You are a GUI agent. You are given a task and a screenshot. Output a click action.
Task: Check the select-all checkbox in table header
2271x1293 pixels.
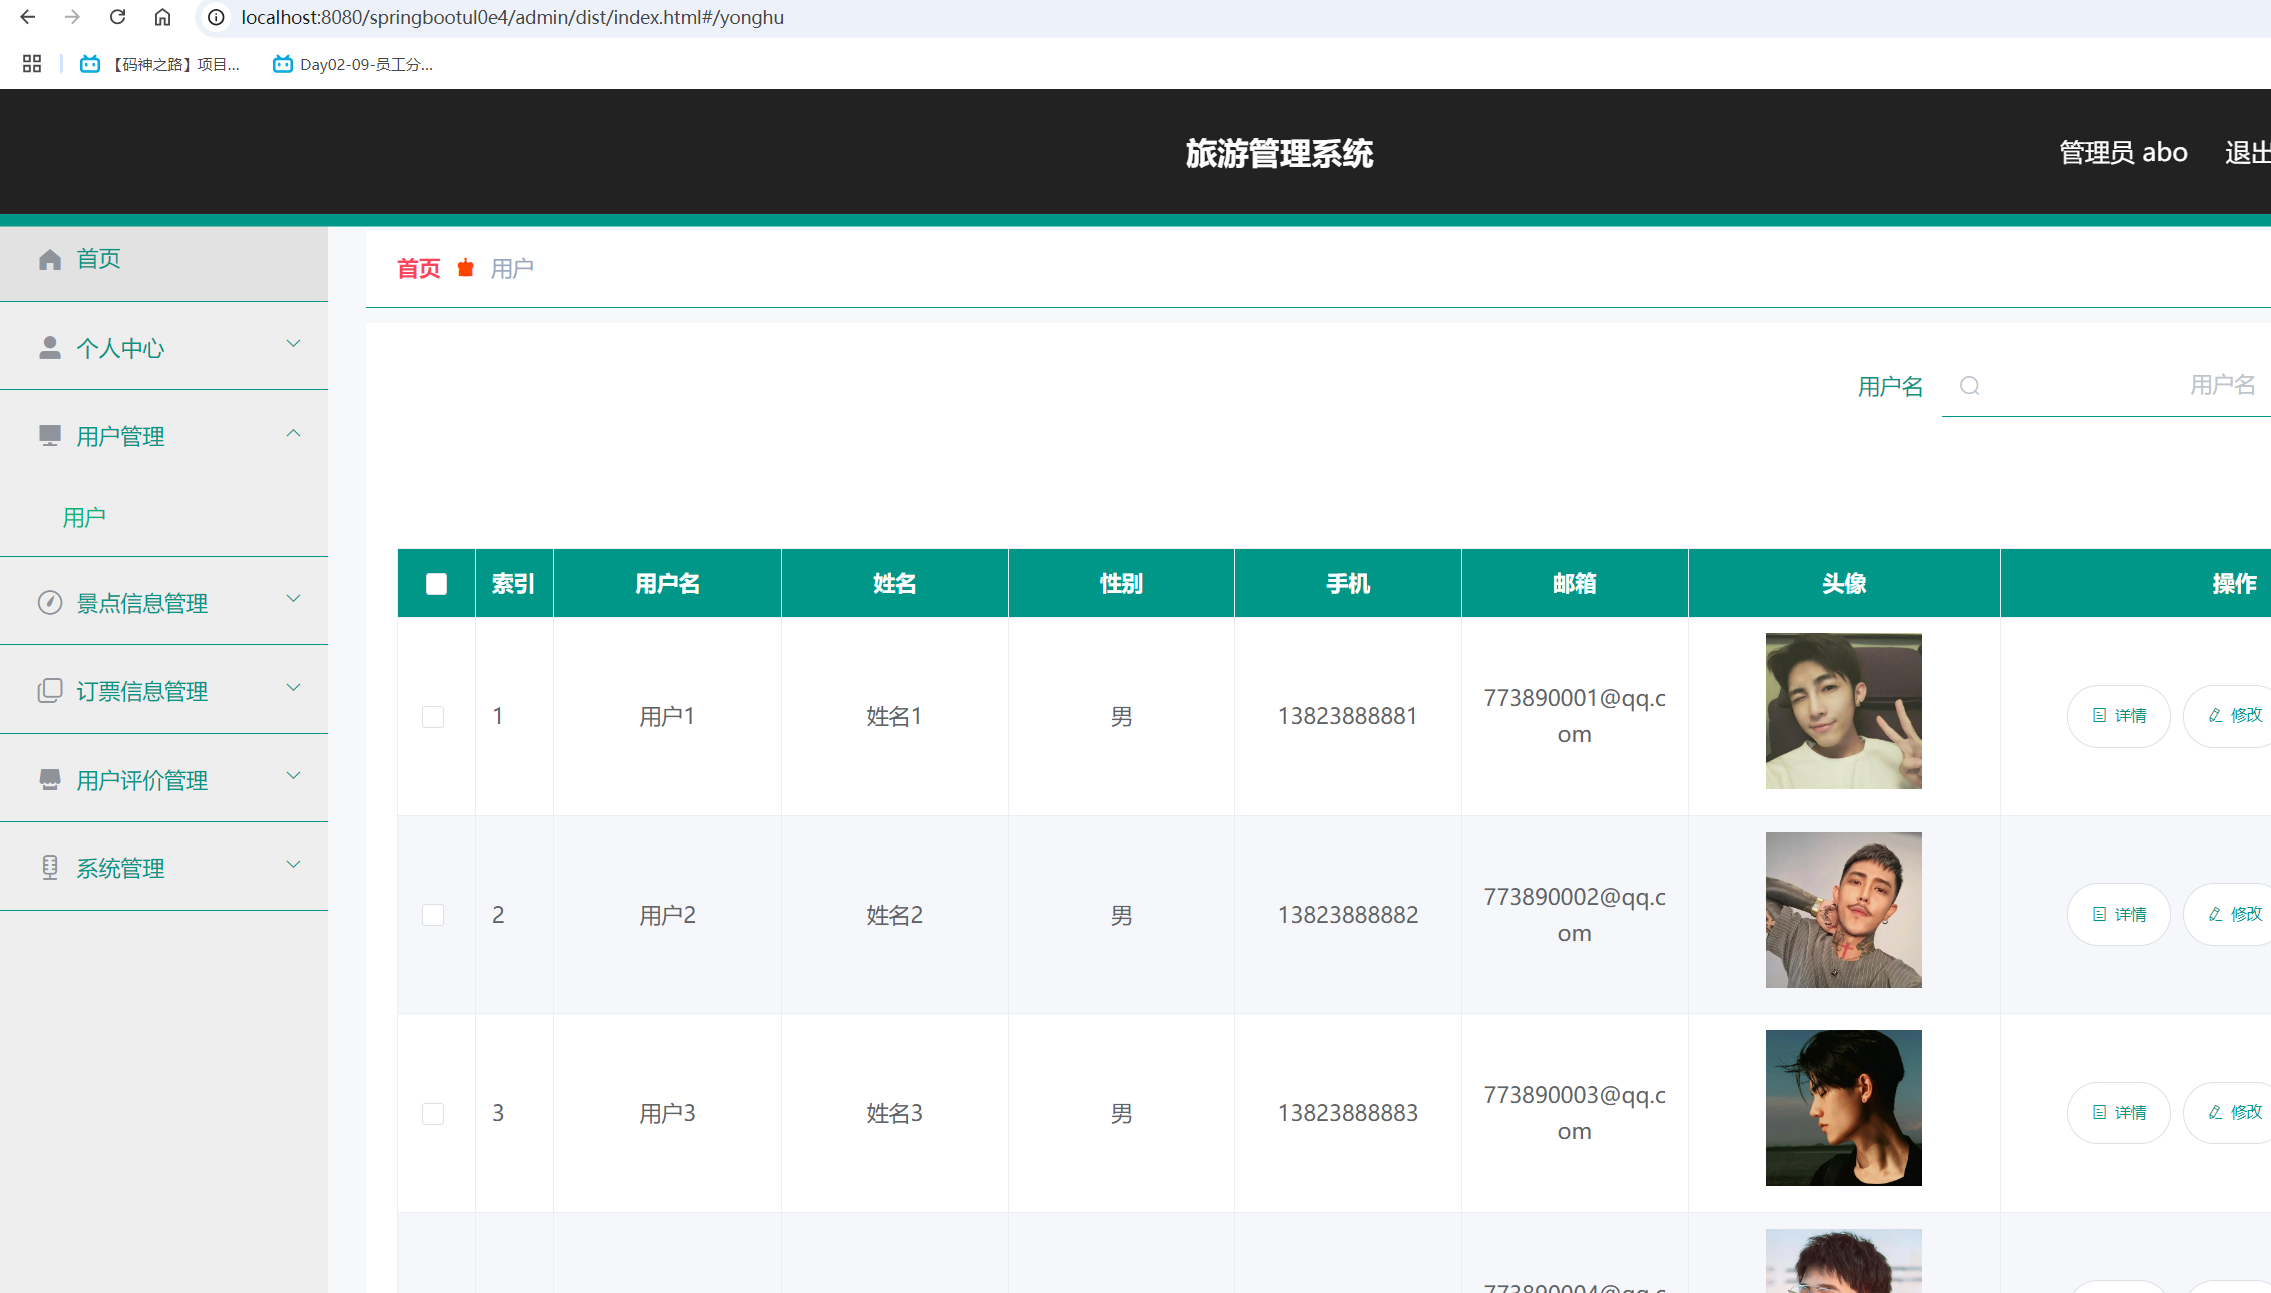point(435,583)
